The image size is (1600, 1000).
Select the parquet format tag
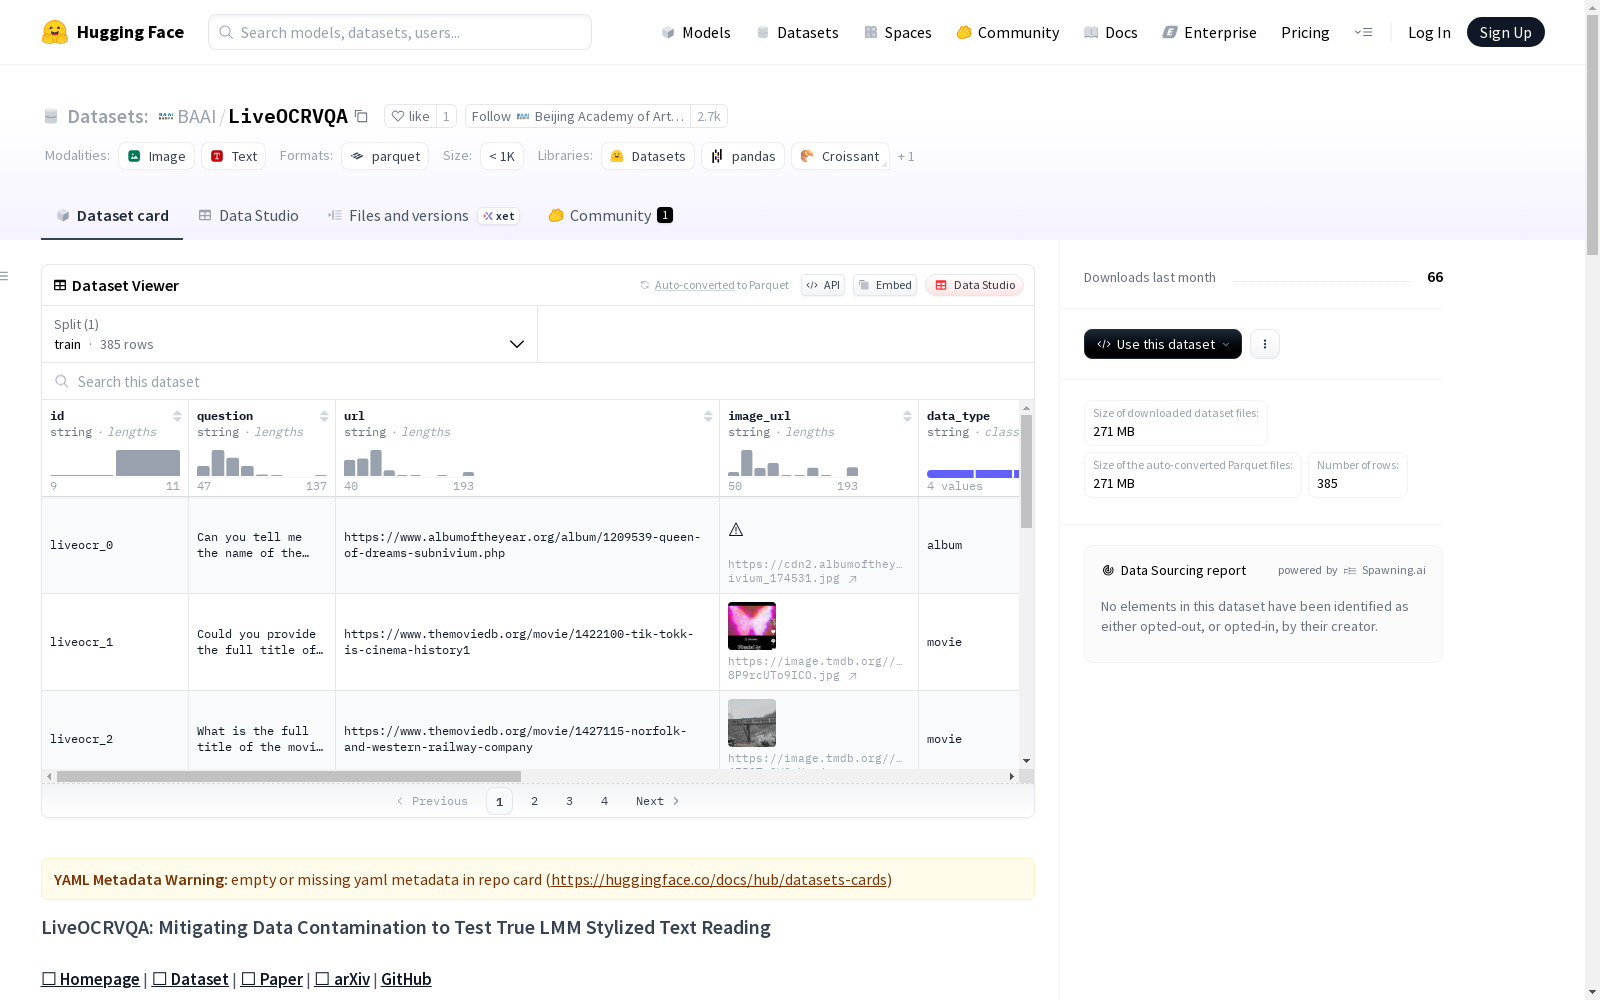point(385,156)
